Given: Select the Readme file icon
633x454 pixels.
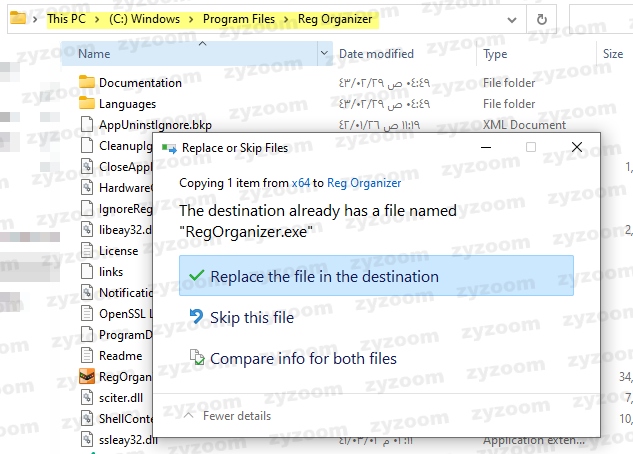Looking at the screenshot, I should [87, 355].
